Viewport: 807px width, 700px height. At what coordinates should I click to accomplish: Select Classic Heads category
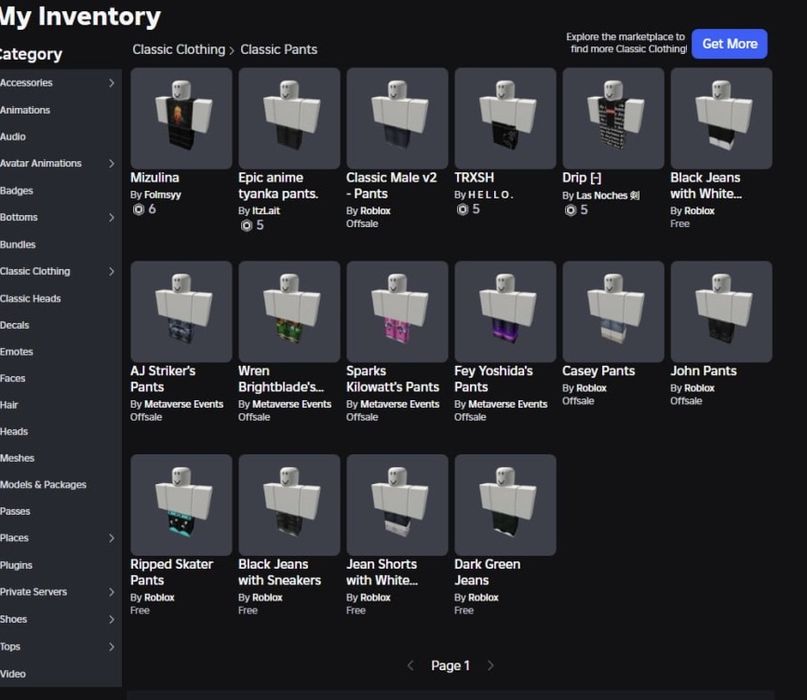[x=30, y=299]
